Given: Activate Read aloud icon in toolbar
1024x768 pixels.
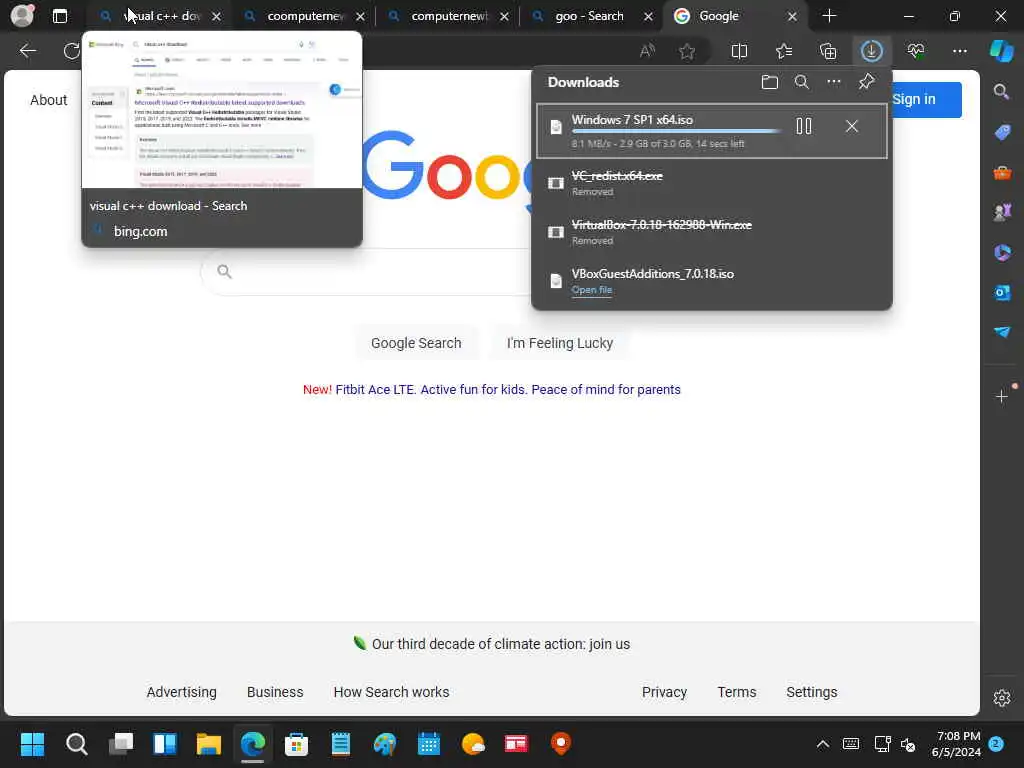Looking at the screenshot, I should click(647, 51).
